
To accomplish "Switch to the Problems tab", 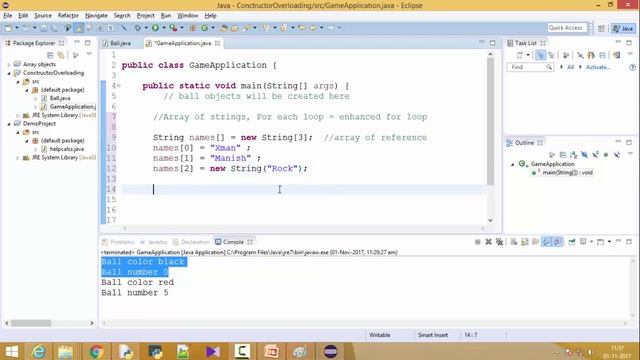I will 118,242.
